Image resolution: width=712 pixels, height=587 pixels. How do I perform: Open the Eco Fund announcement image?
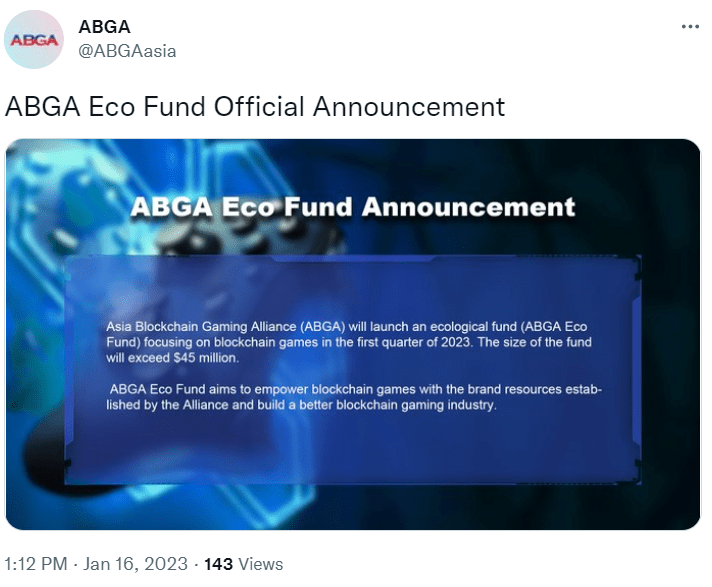pos(353,334)
